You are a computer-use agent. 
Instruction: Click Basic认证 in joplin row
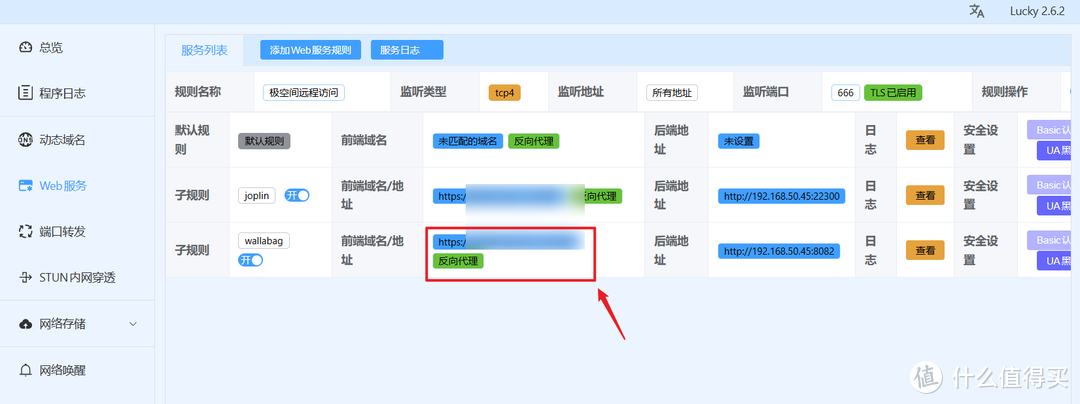click(x=1050, y=185)
